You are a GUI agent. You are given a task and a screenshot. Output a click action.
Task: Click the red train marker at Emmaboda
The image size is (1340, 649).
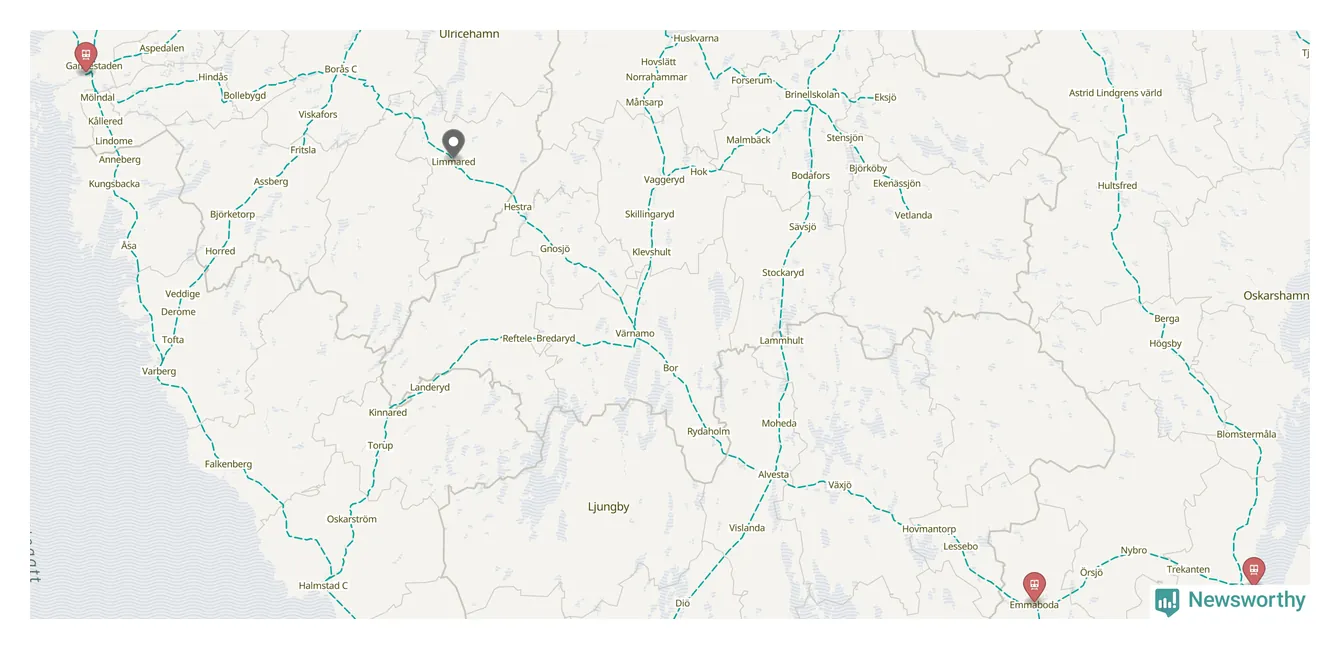pos(1034,586)
